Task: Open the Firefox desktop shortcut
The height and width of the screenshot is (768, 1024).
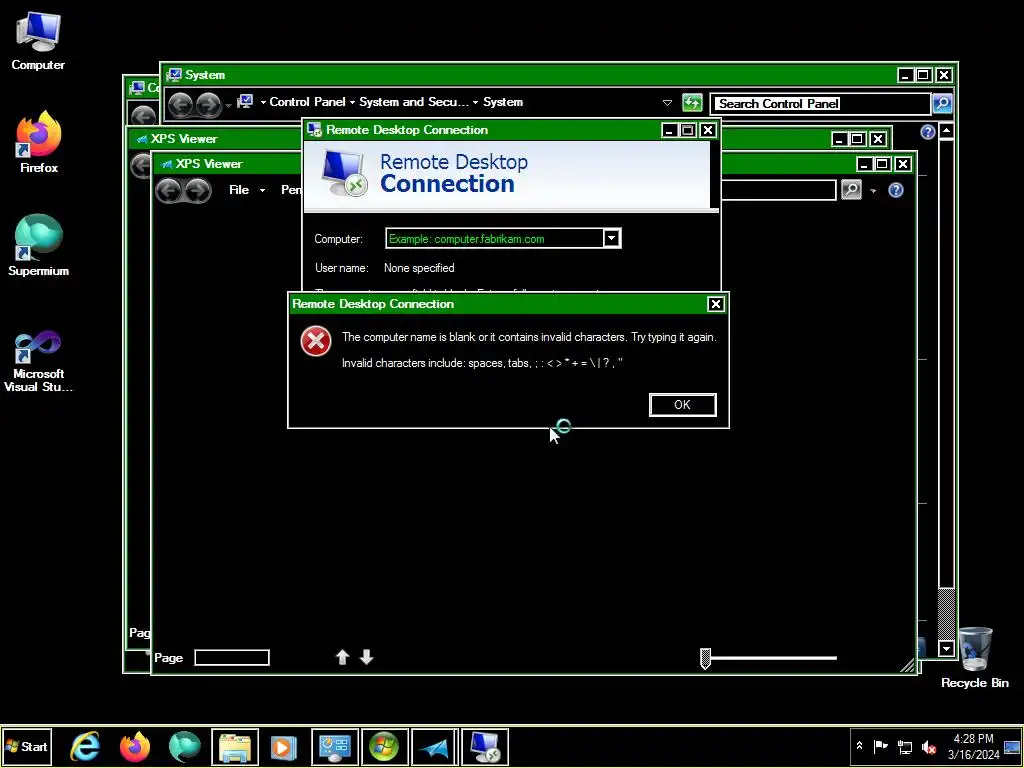Action: (x=39, y=142)
